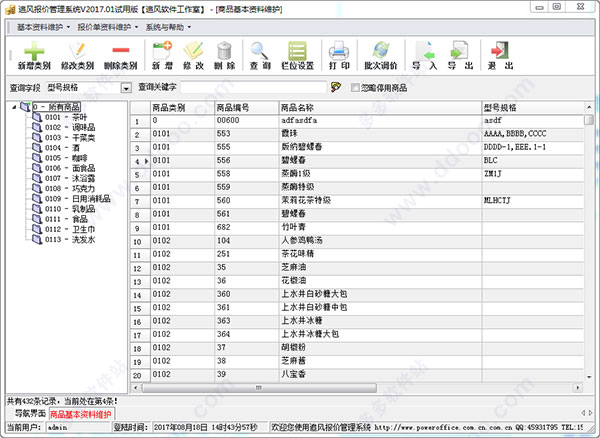Select tree category 0105 - 咖啡
The height and width of the screenshot is (438, 600).
[x=66, y=158]
